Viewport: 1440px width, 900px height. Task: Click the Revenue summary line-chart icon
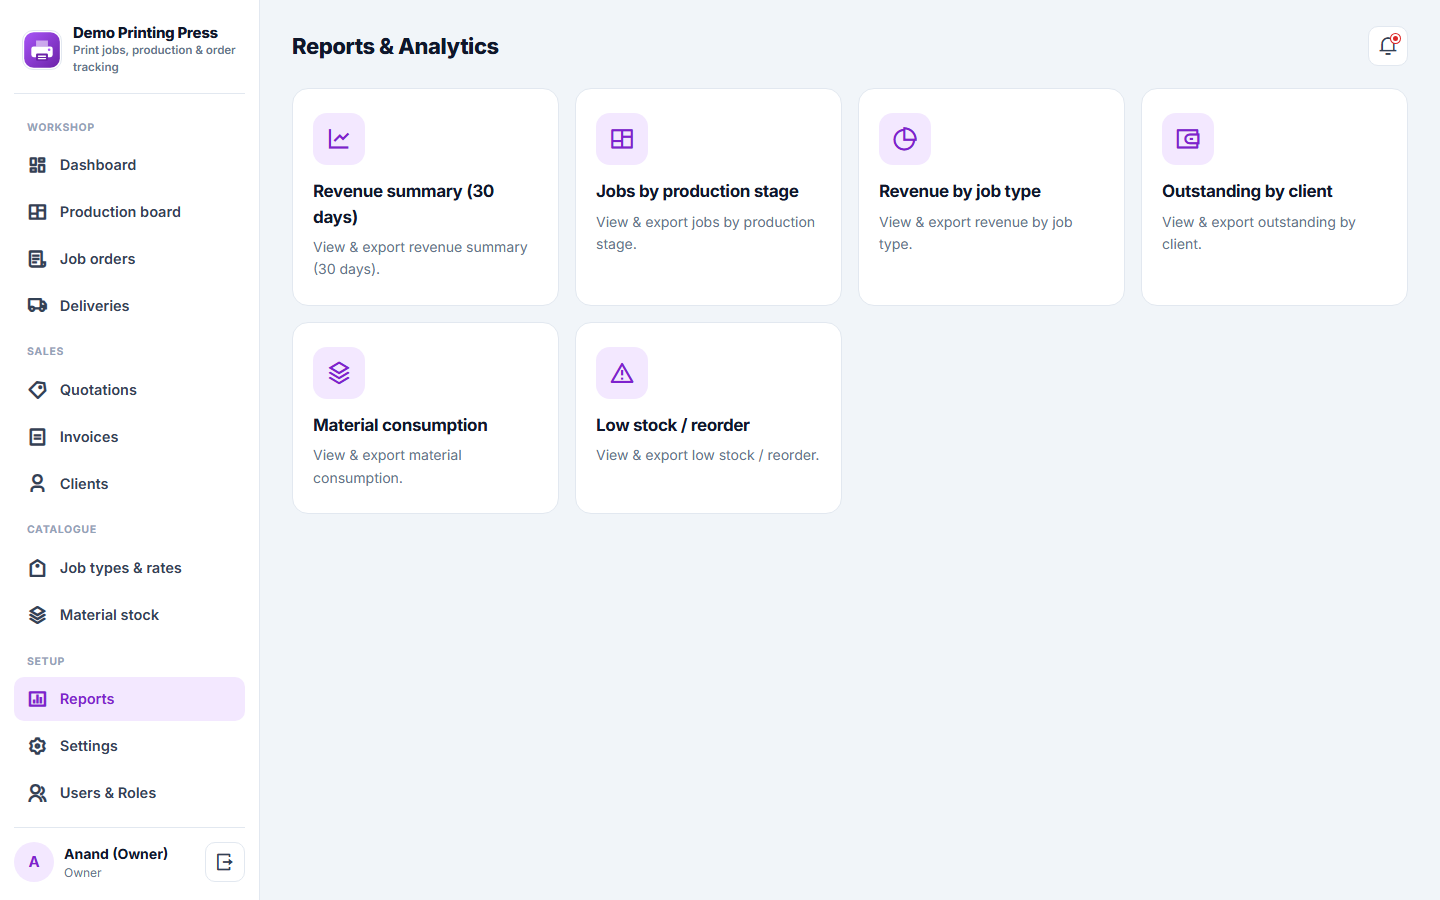pos(339,139)
